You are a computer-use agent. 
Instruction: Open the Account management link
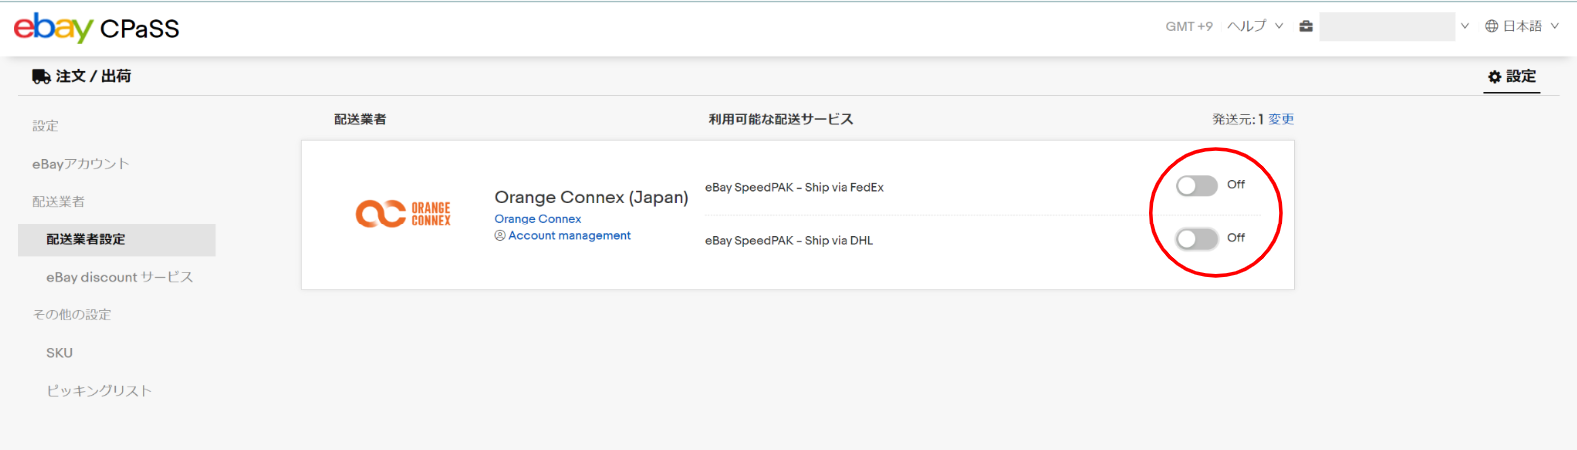click(x=569, y=236)
